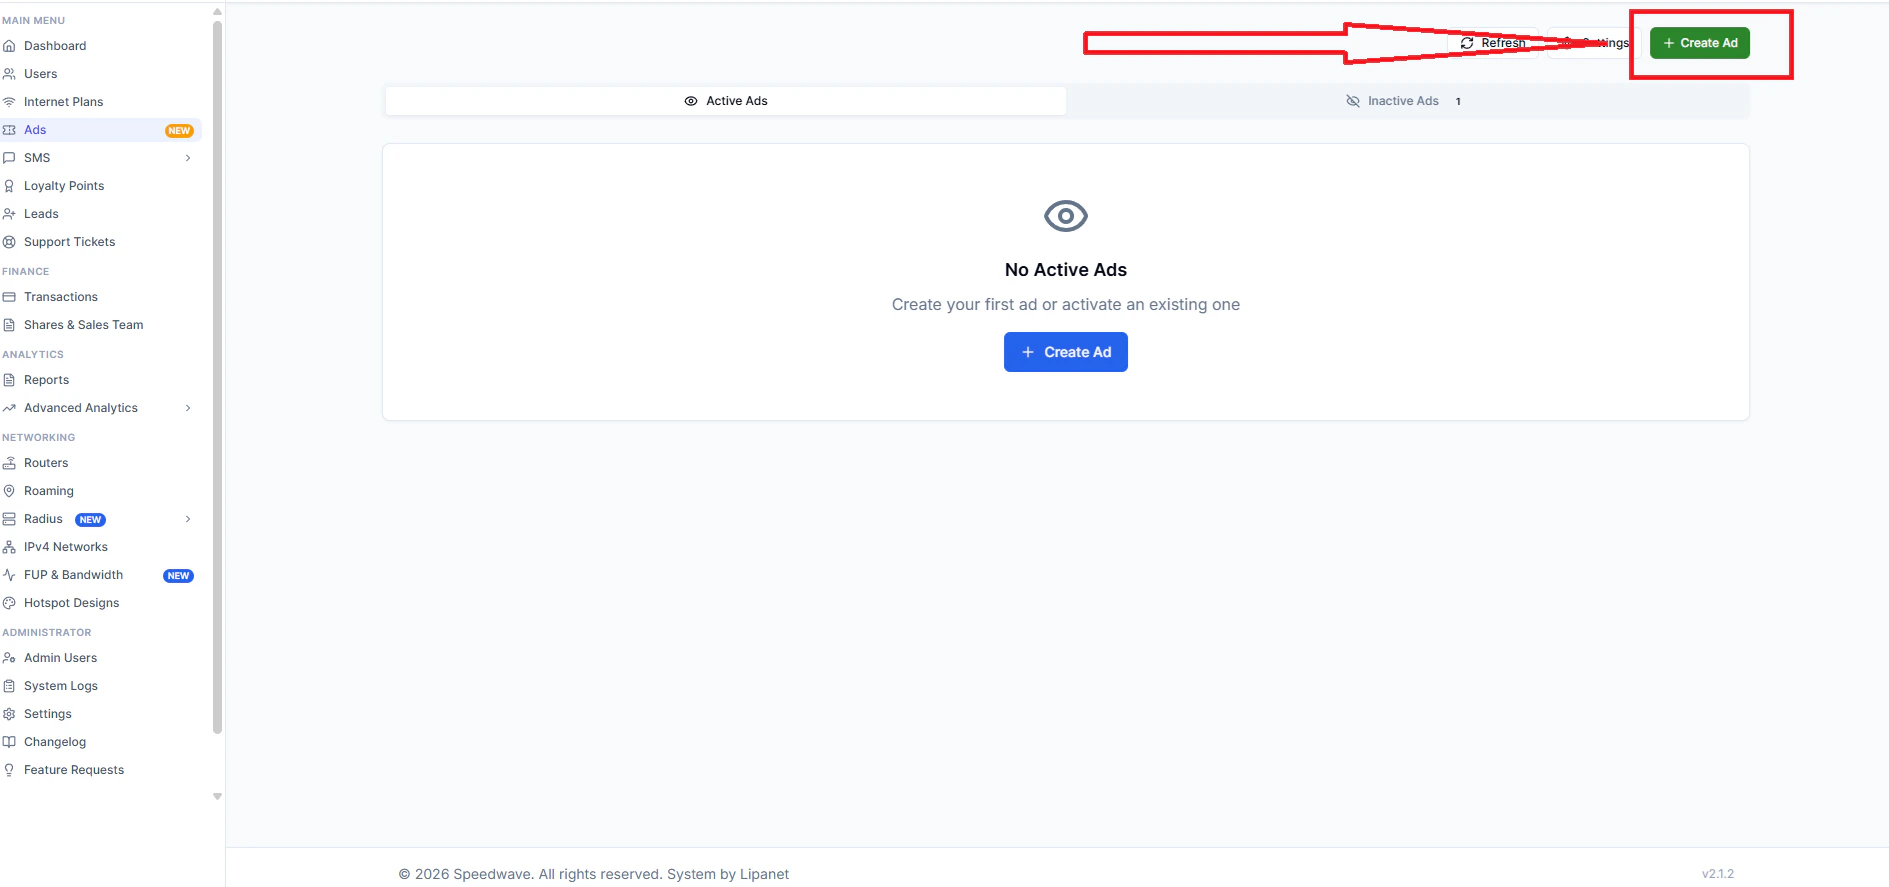Click the NEW badge beside Radius

(x=90, y=520)
